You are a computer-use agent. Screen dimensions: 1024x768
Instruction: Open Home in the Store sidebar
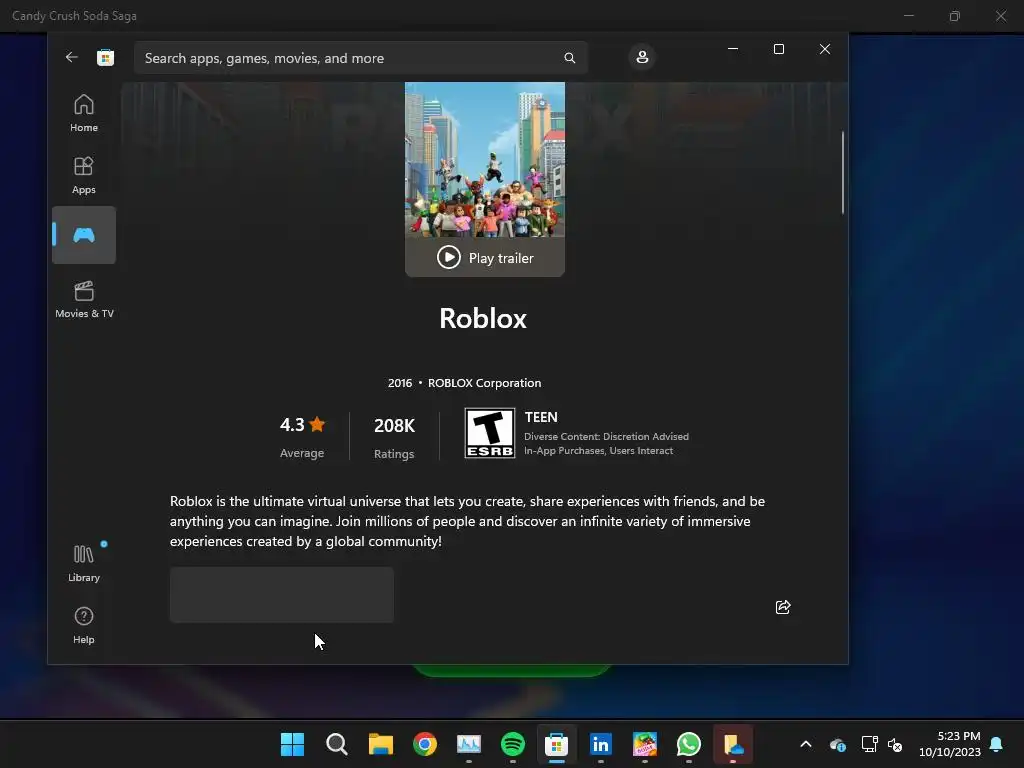pyautogui.click(x=84, y=113)
